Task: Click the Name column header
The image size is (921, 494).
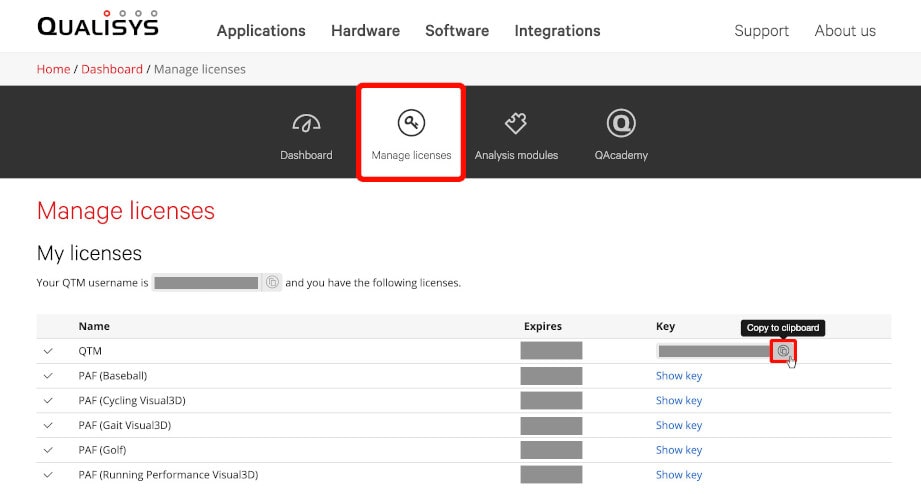Action: [94, 326]
